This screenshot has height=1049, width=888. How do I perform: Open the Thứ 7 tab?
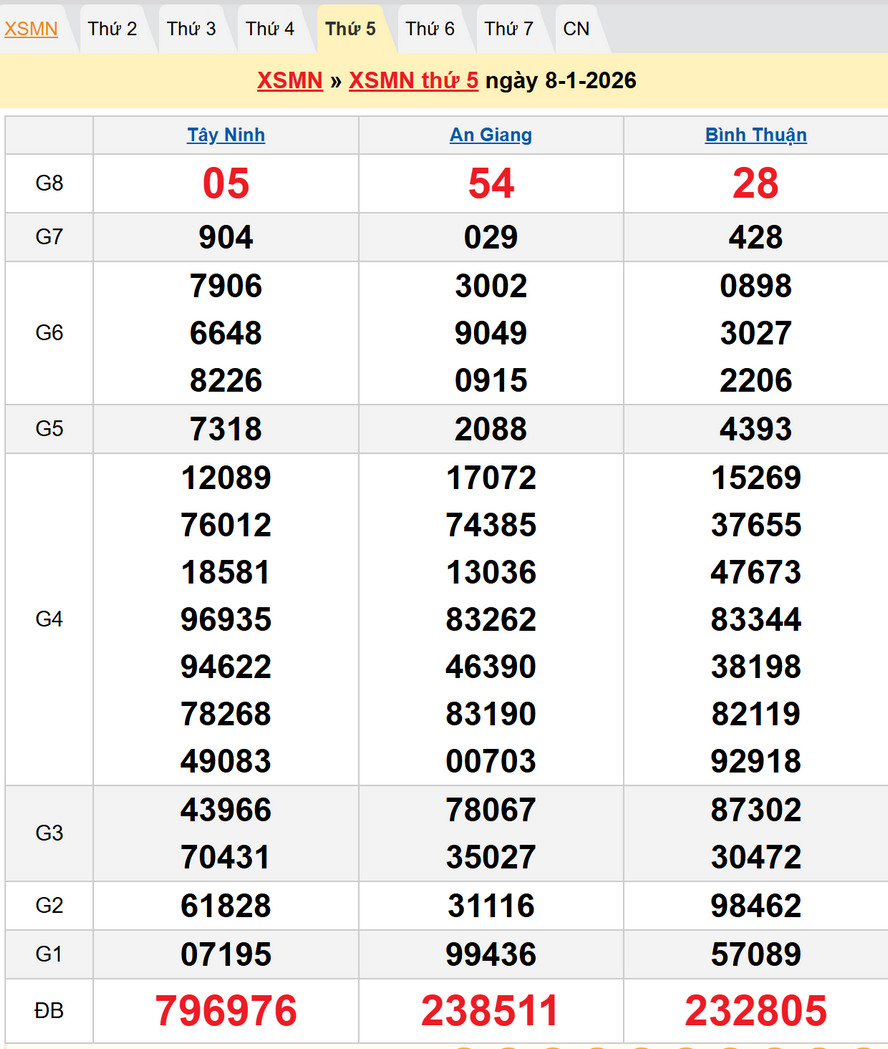pos(509,29)
